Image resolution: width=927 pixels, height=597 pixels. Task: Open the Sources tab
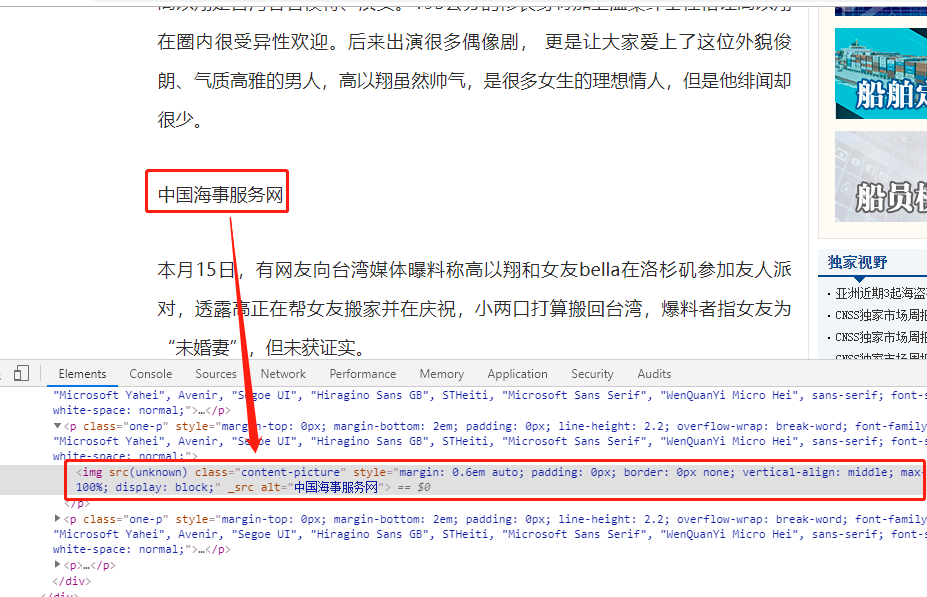click(216, 374)
